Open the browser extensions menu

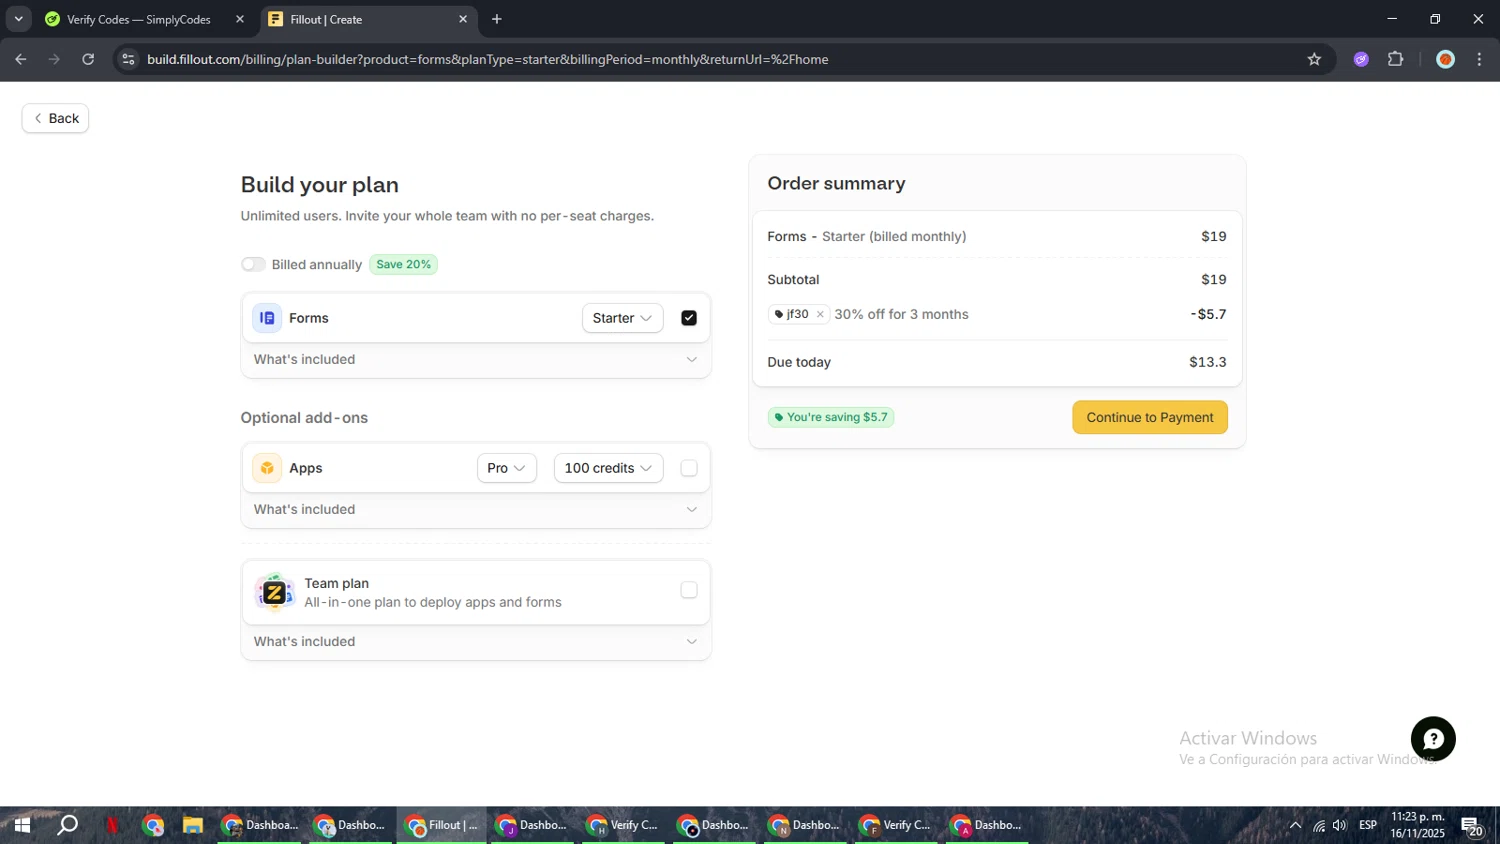point(1396,59)
